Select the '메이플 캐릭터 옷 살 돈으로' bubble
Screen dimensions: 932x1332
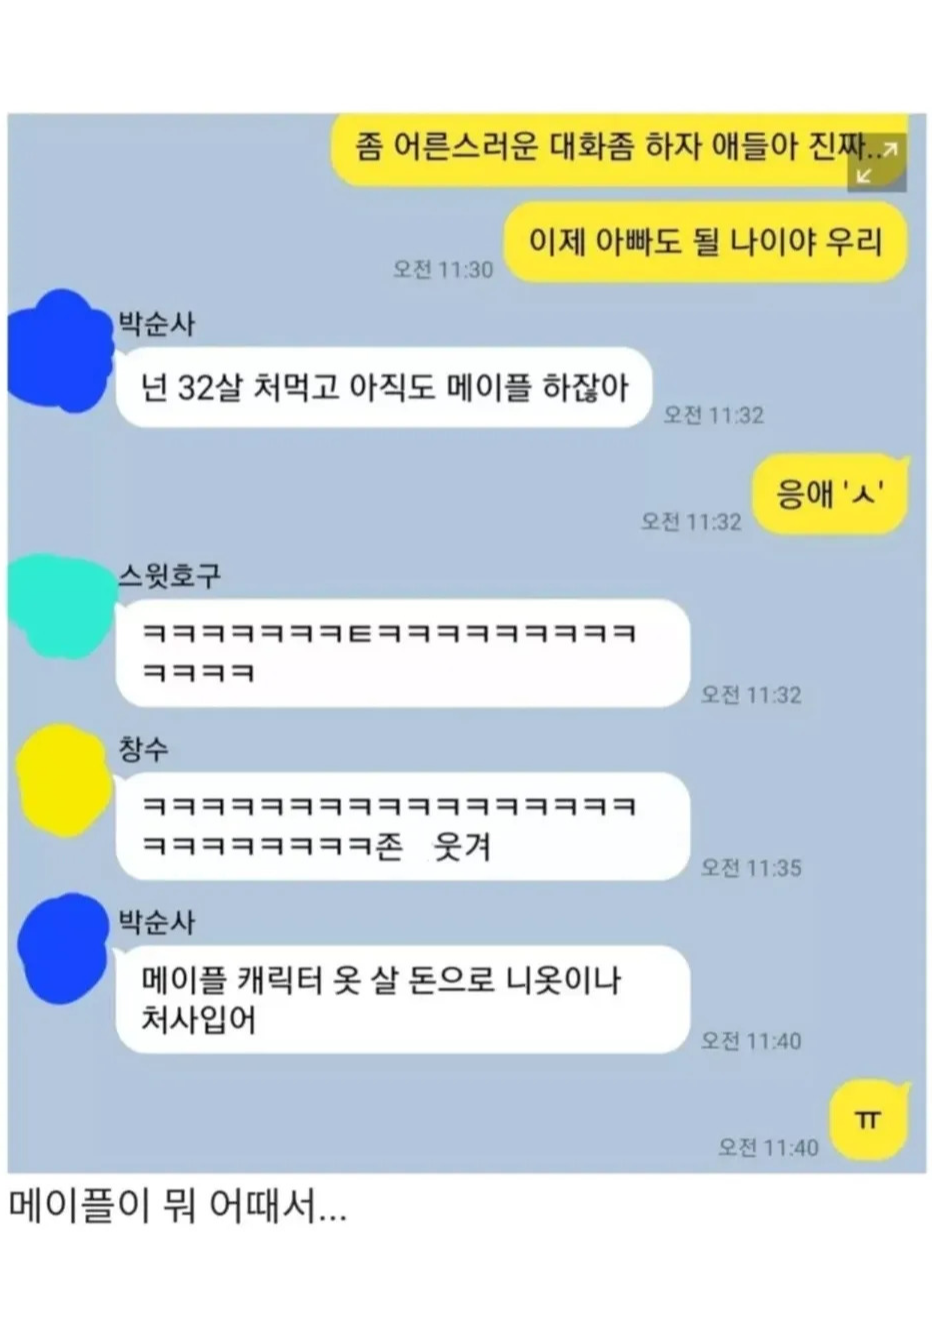[x=402, y=999]
